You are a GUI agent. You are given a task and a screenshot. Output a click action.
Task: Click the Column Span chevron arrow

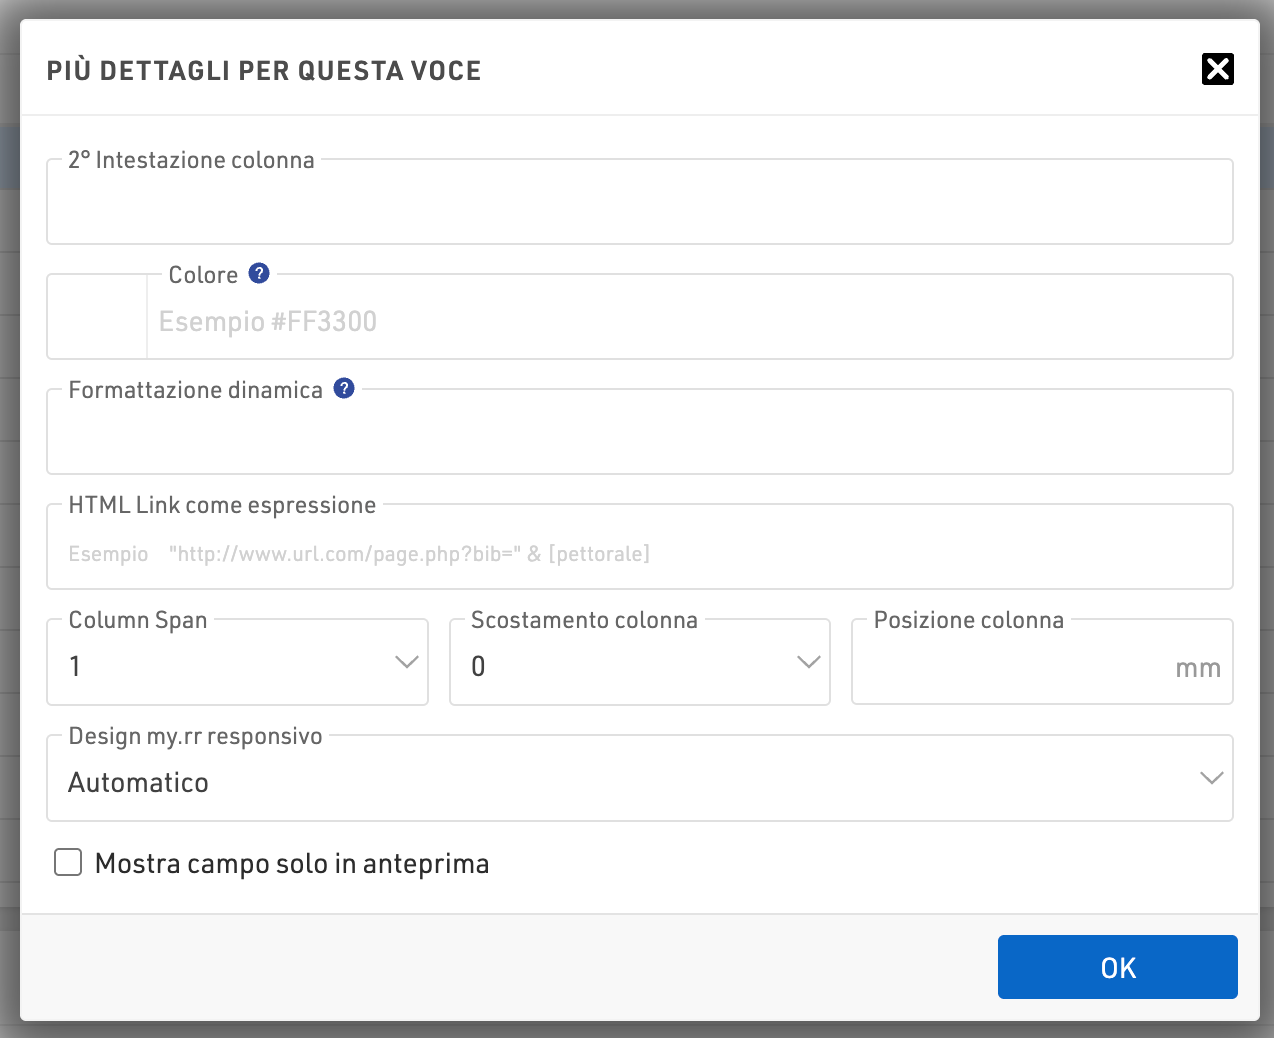point(406,662)
